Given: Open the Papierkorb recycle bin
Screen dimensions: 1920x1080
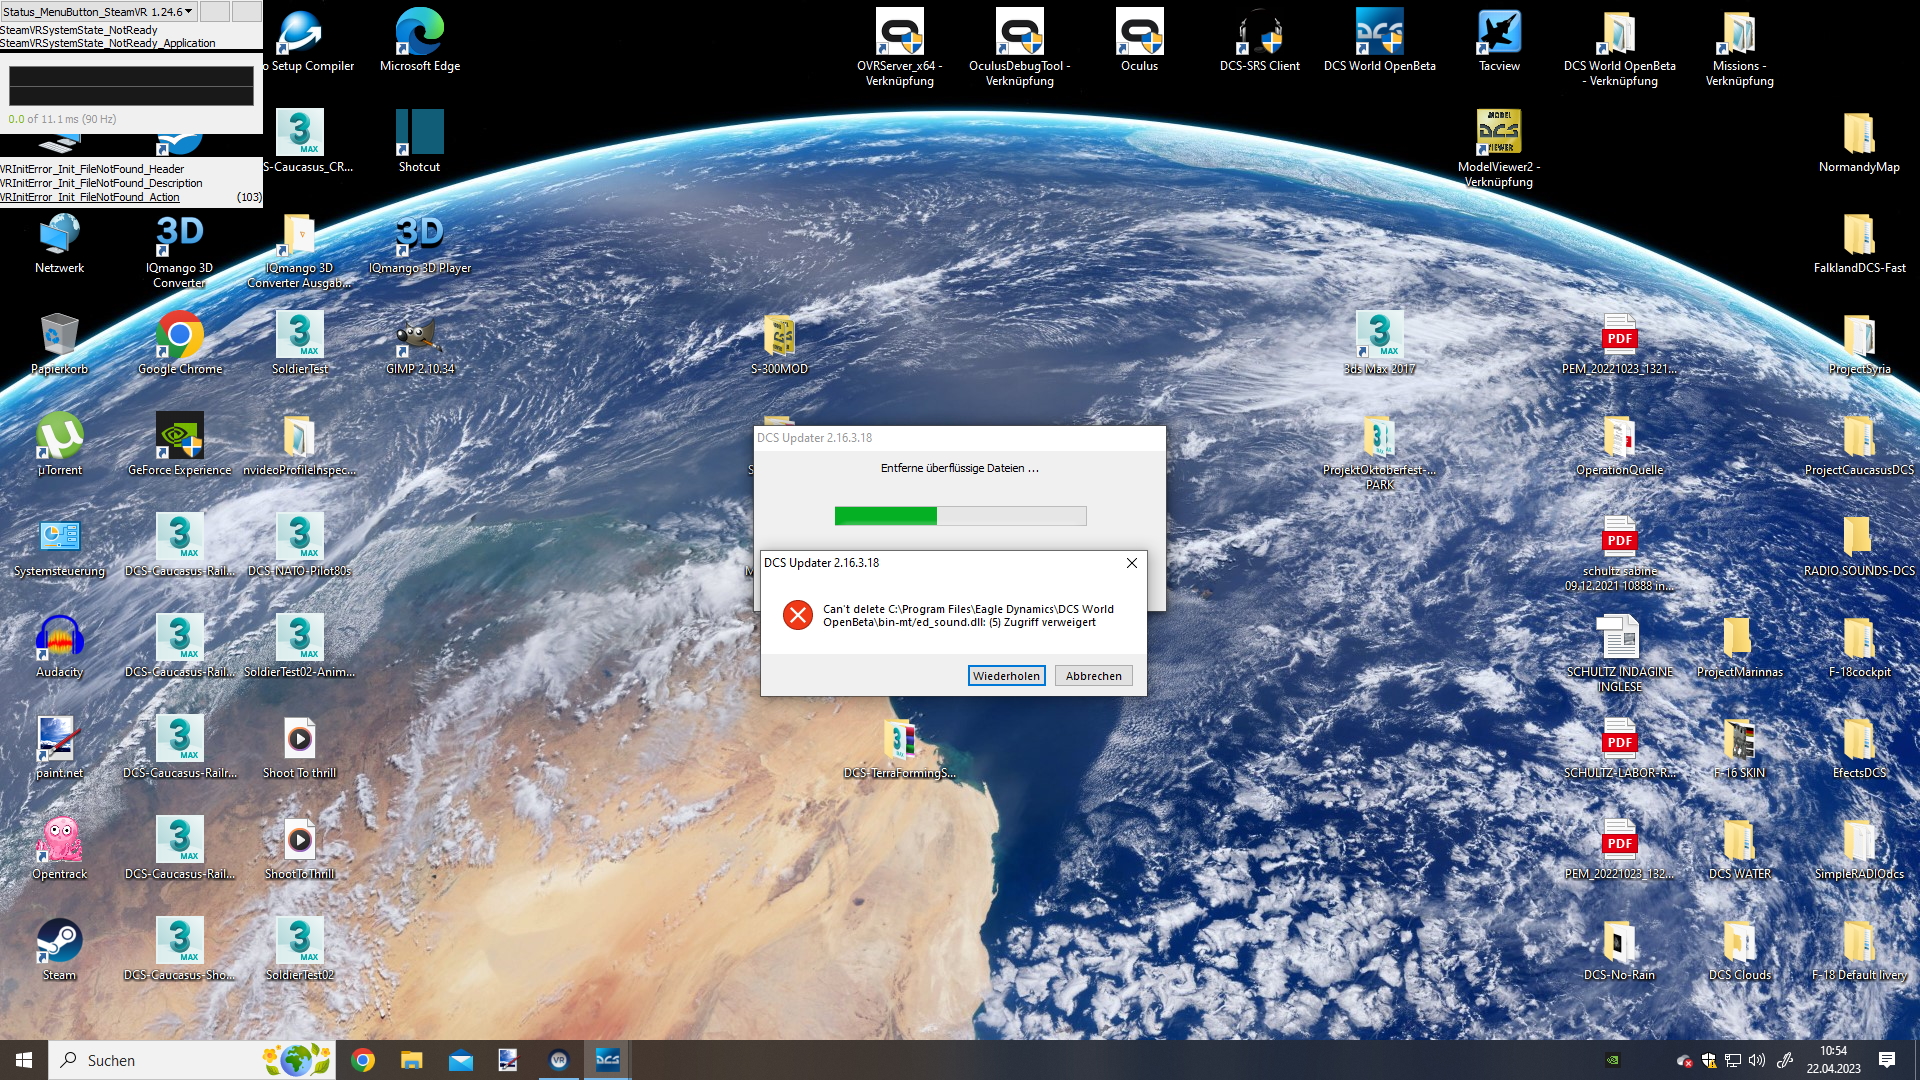Looking at the screenshot, I should pos(60,344).
